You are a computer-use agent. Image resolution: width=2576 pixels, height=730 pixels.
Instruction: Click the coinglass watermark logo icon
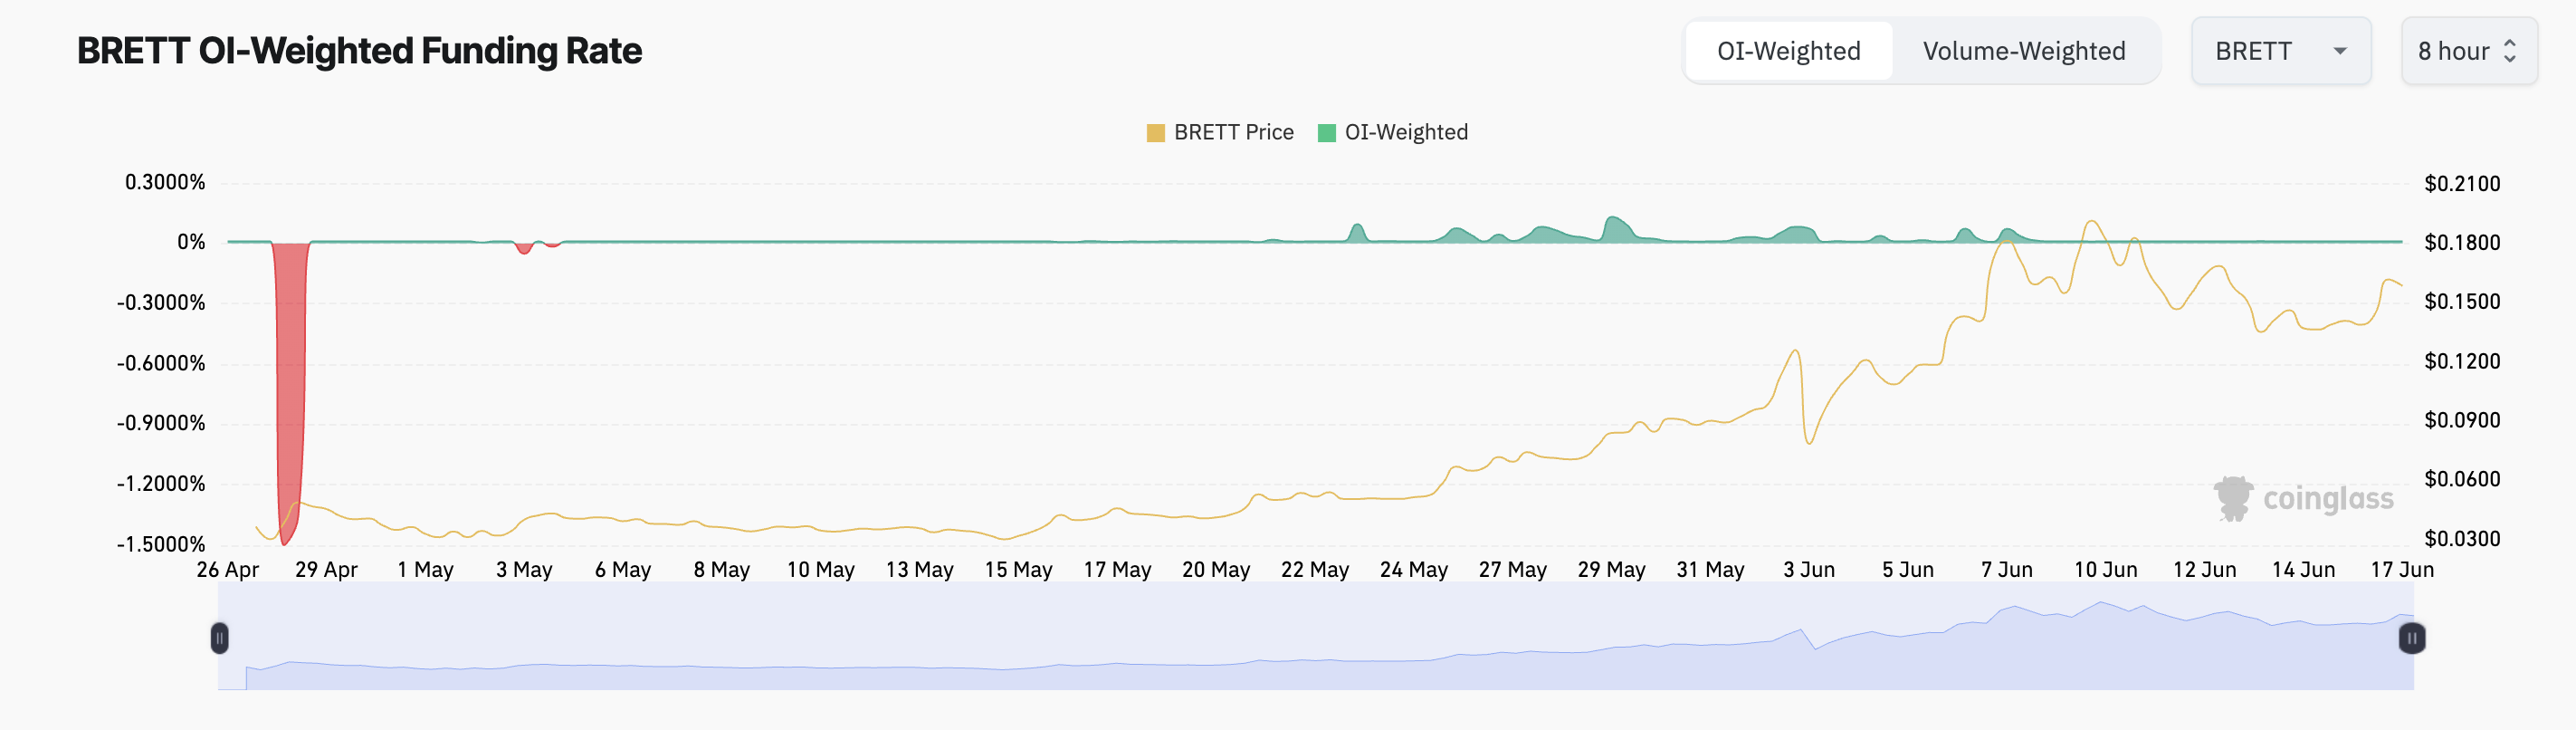(x=2232, y=498)
